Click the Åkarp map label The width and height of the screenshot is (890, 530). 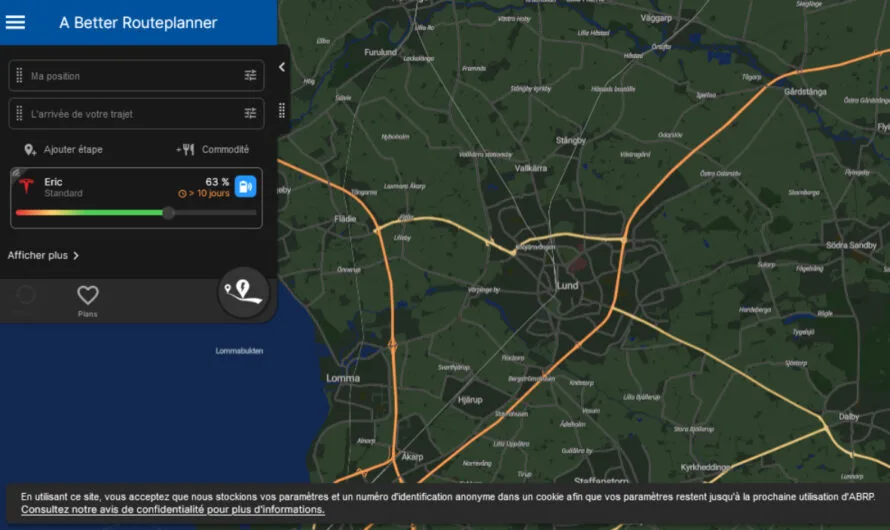(412, 456)
